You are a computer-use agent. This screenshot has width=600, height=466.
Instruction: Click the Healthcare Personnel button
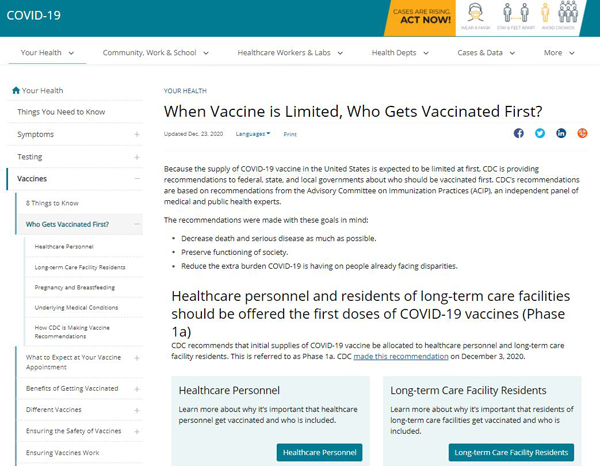[320, 453]
